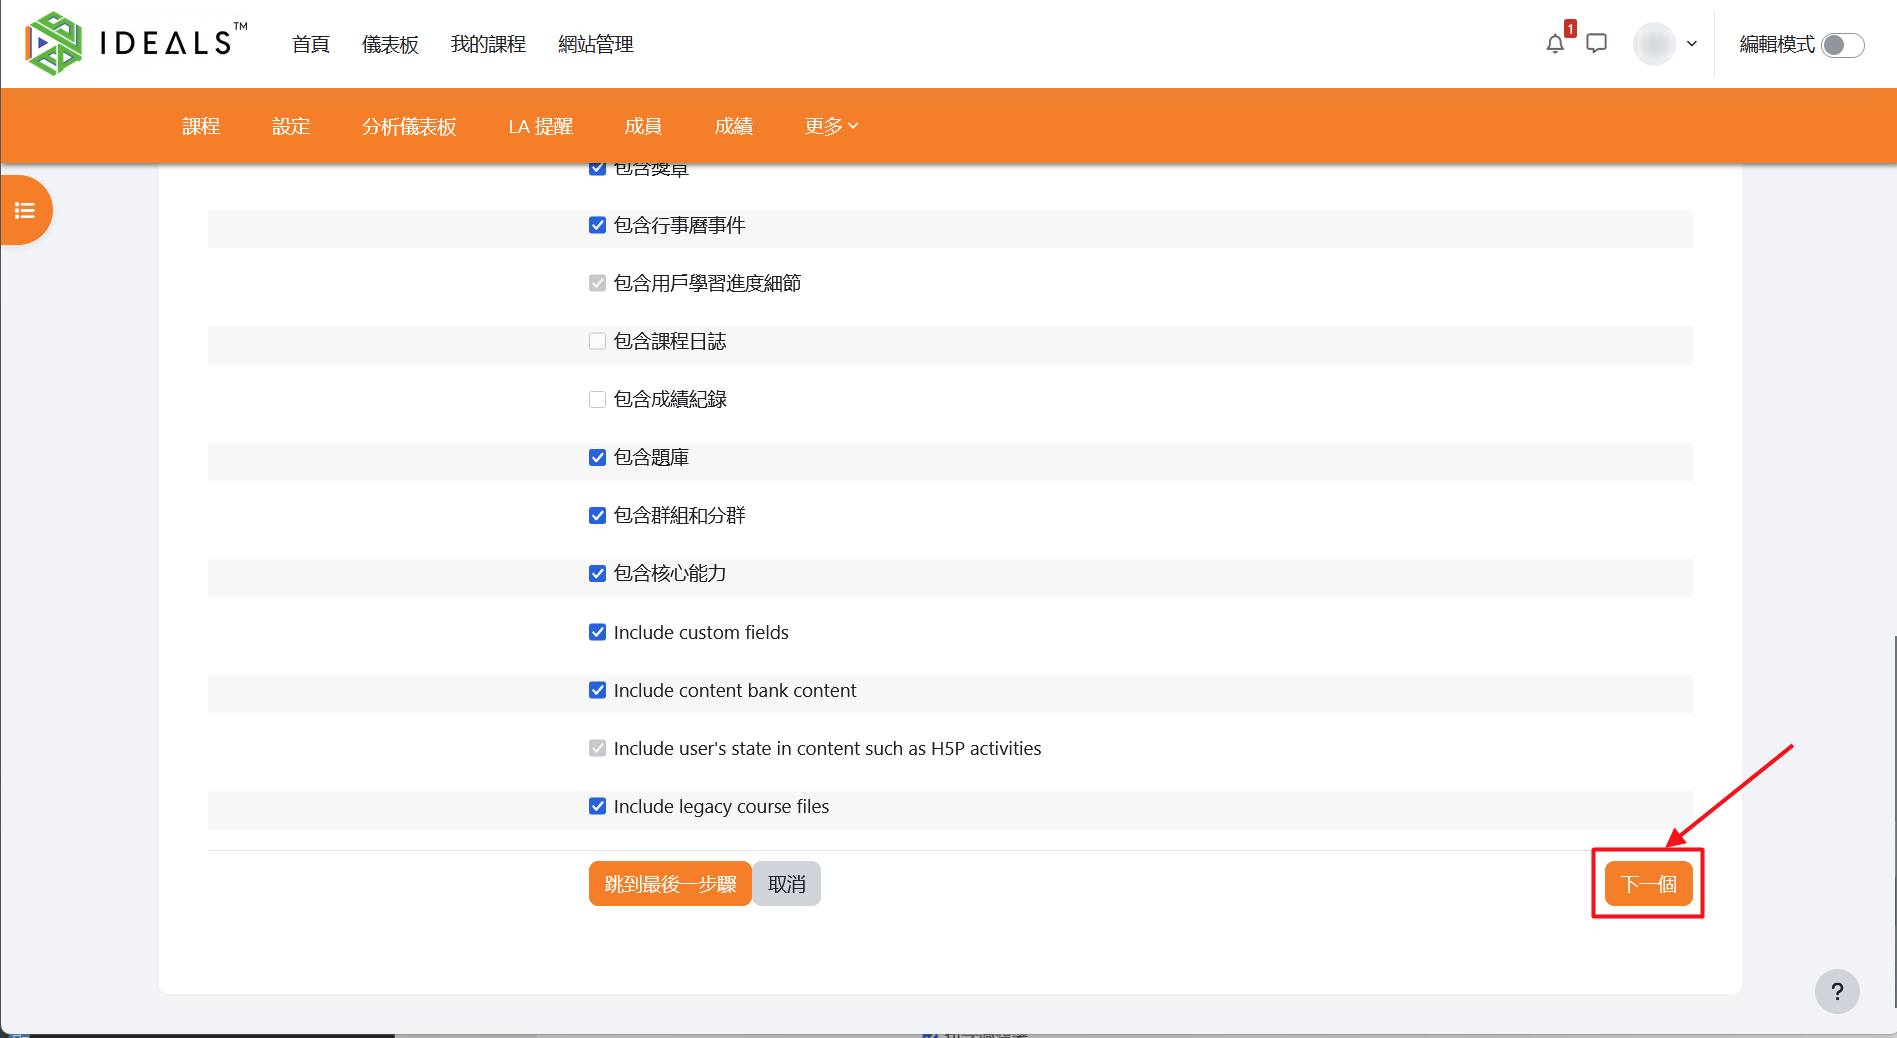Viewport: 1897px width, 1038px height.
Task: Click the IDEALS logo
Action: (136, 44)
